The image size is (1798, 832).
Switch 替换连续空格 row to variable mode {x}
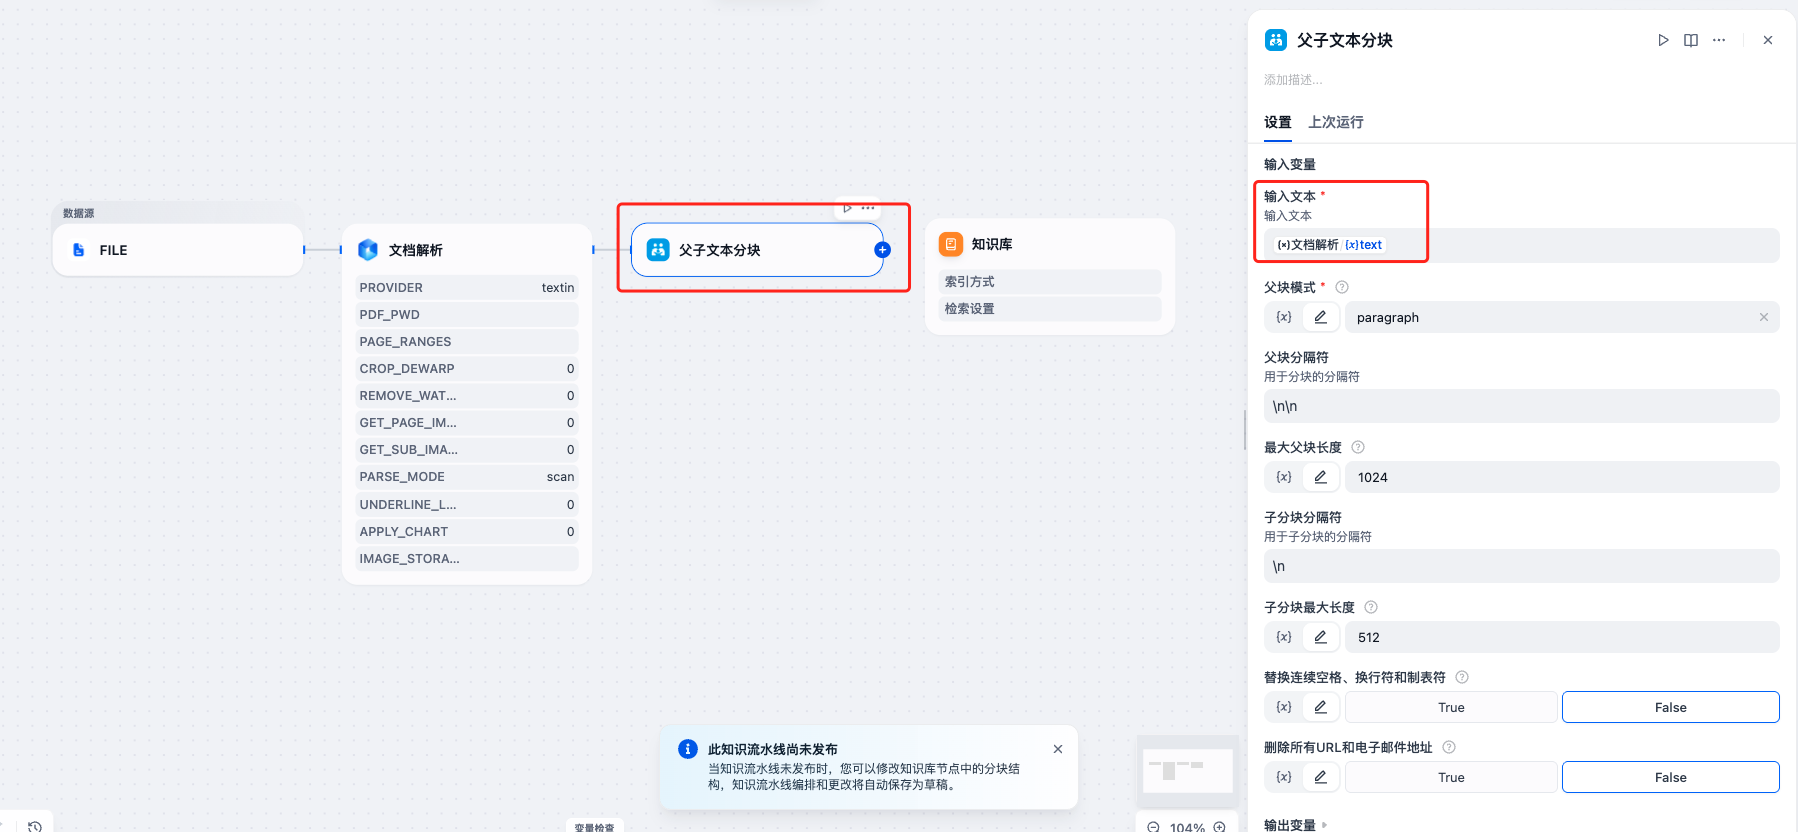1284,707
